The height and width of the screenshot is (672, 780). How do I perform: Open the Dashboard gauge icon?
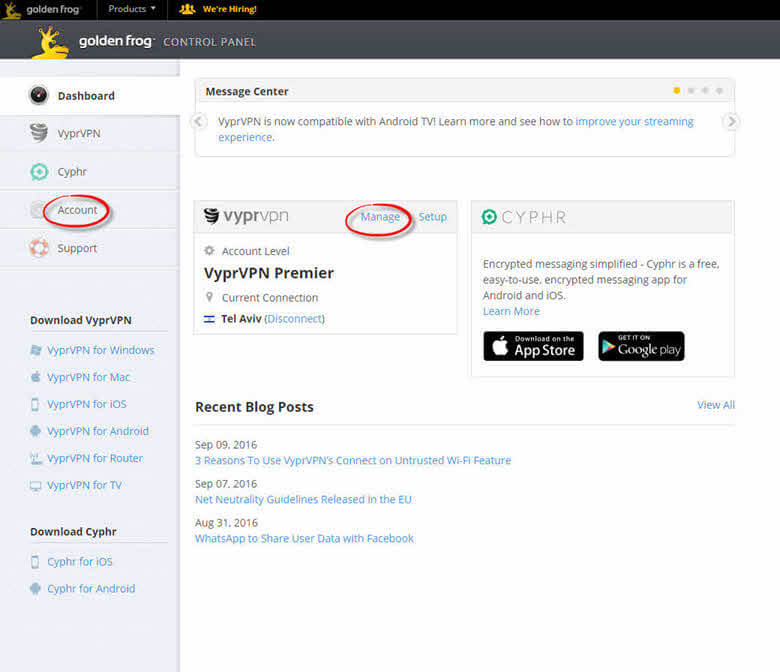[x=38, y=95]
